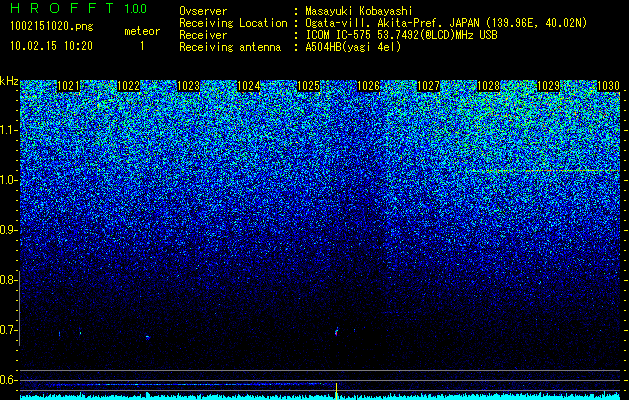Click the 'meteor' count label
The image size is (629, 400).
coord(142,31)
